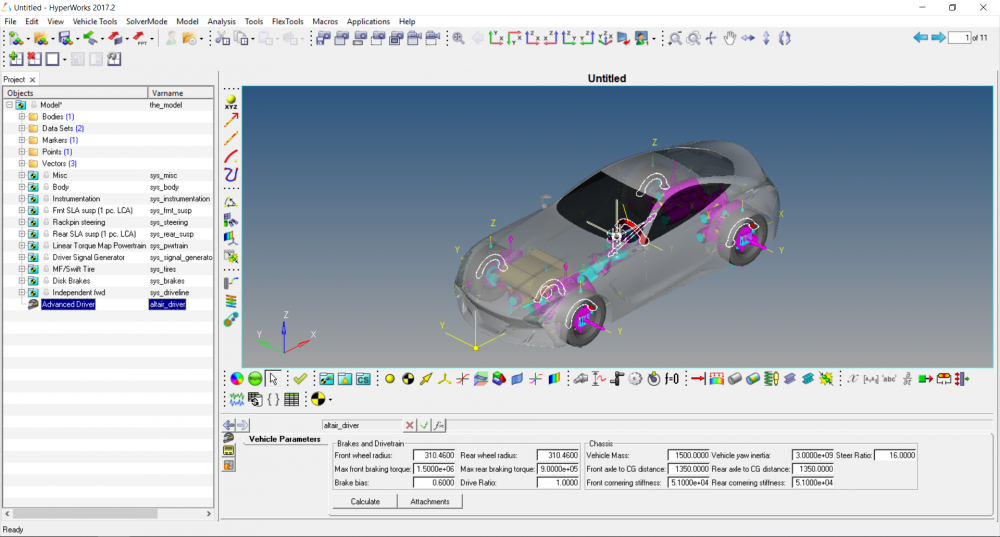This screenshot has height=537, width=1000.
Task: Click the Points entity icon (yellow sphere)
Action: click(x=390, y=379)
